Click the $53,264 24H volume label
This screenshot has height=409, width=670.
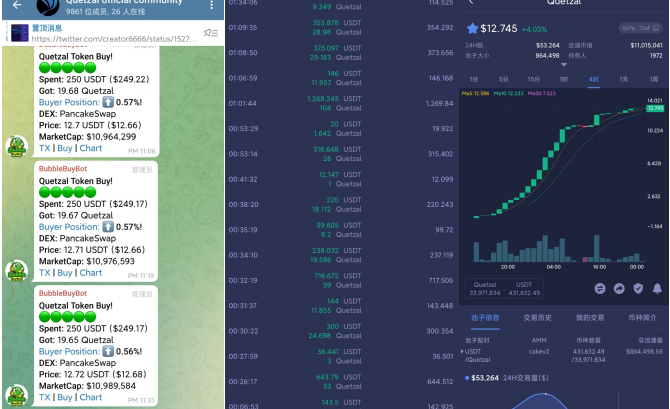pos(485,378)
